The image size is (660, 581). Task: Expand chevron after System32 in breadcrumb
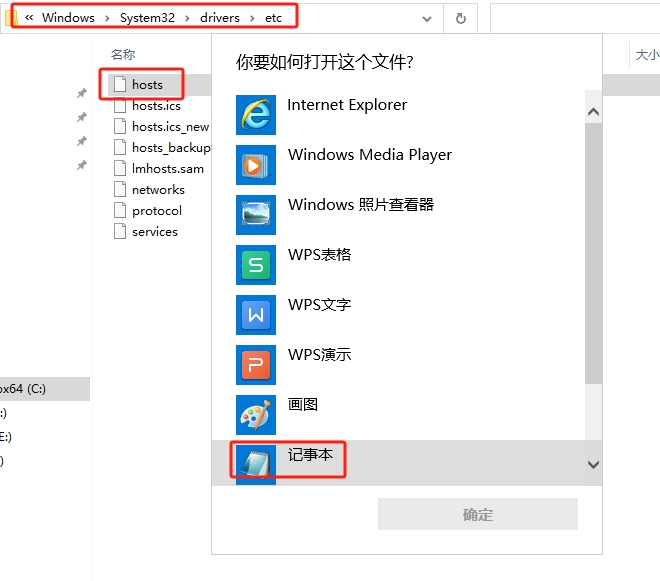point(187,18)
